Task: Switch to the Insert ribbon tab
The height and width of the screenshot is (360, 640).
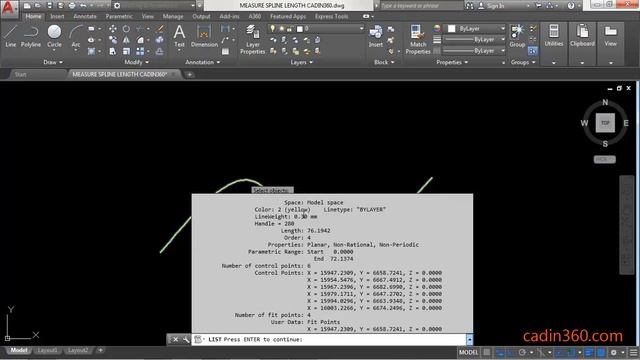Action: [x=57, y=16]
